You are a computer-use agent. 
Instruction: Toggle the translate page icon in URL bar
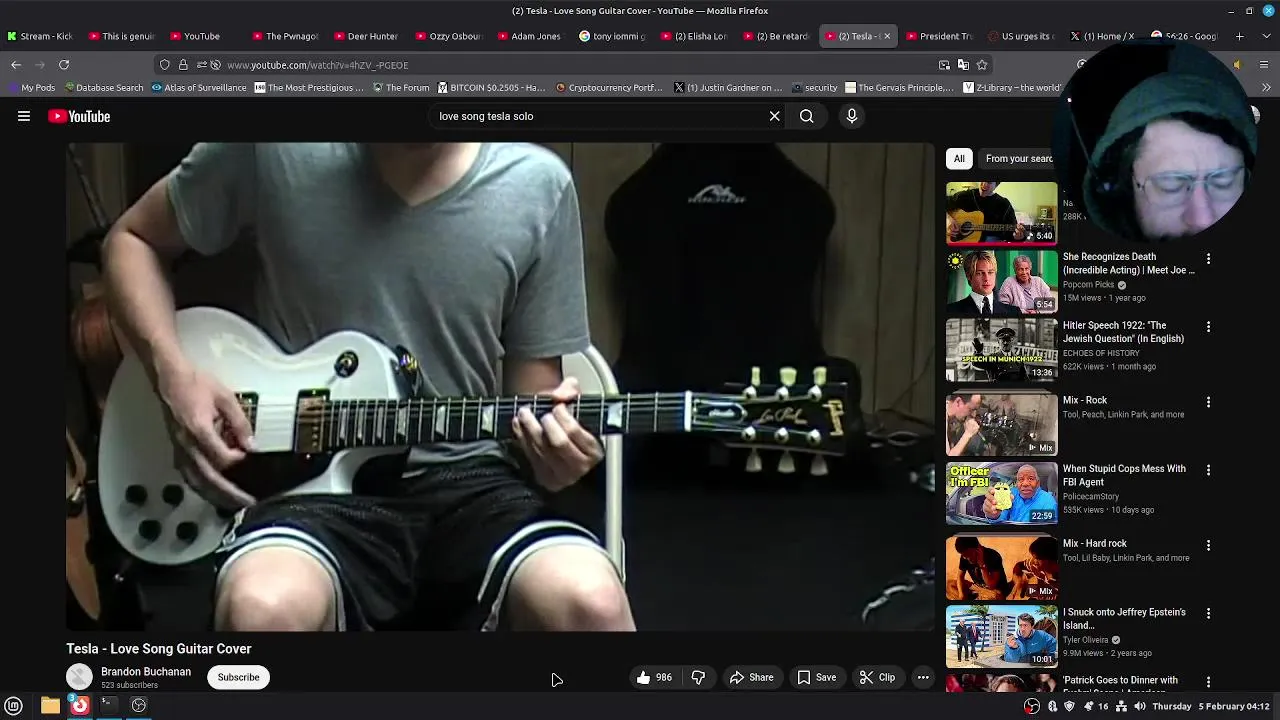click(963, 65)
